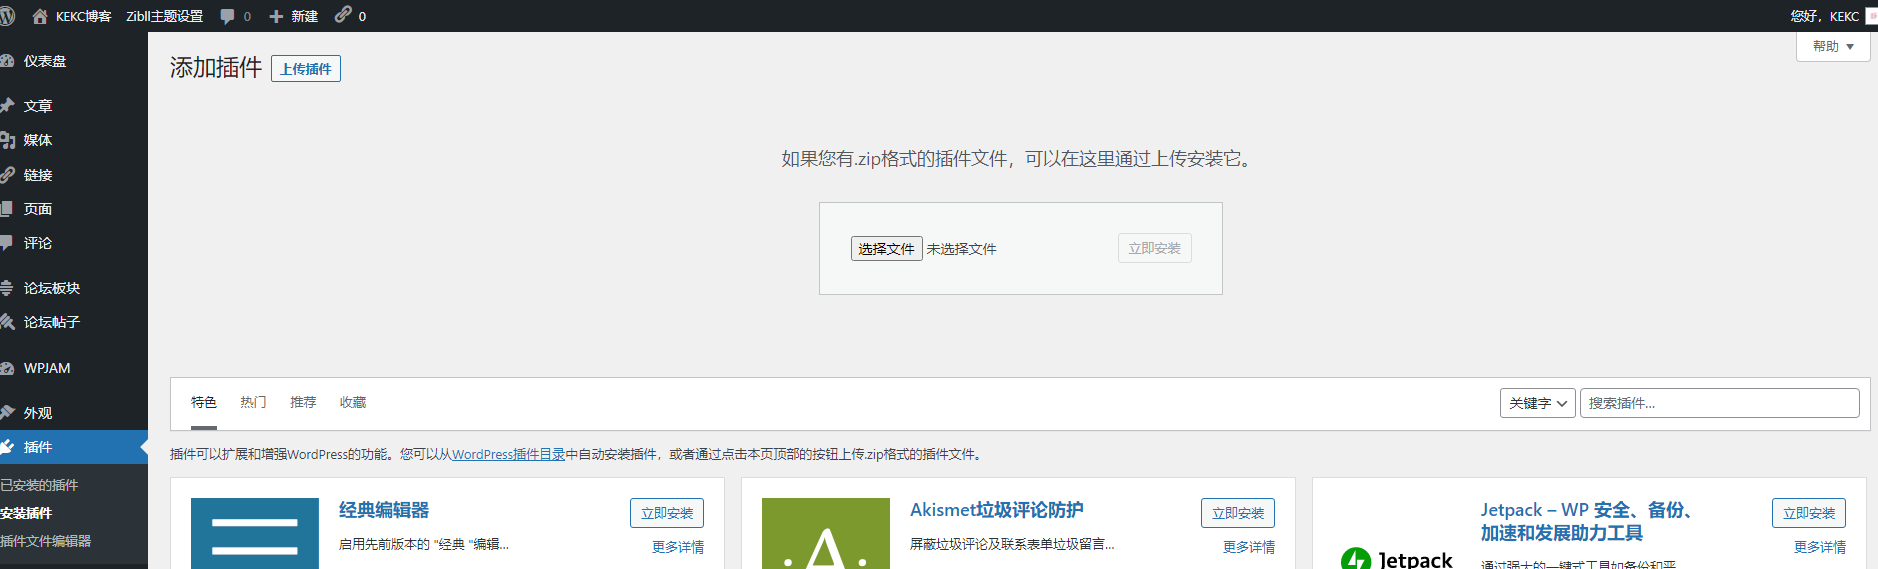This screenshot has height=569, width=1878.
Task: Click the WPJAM gauge icon
Action: (x=6, y=368)
